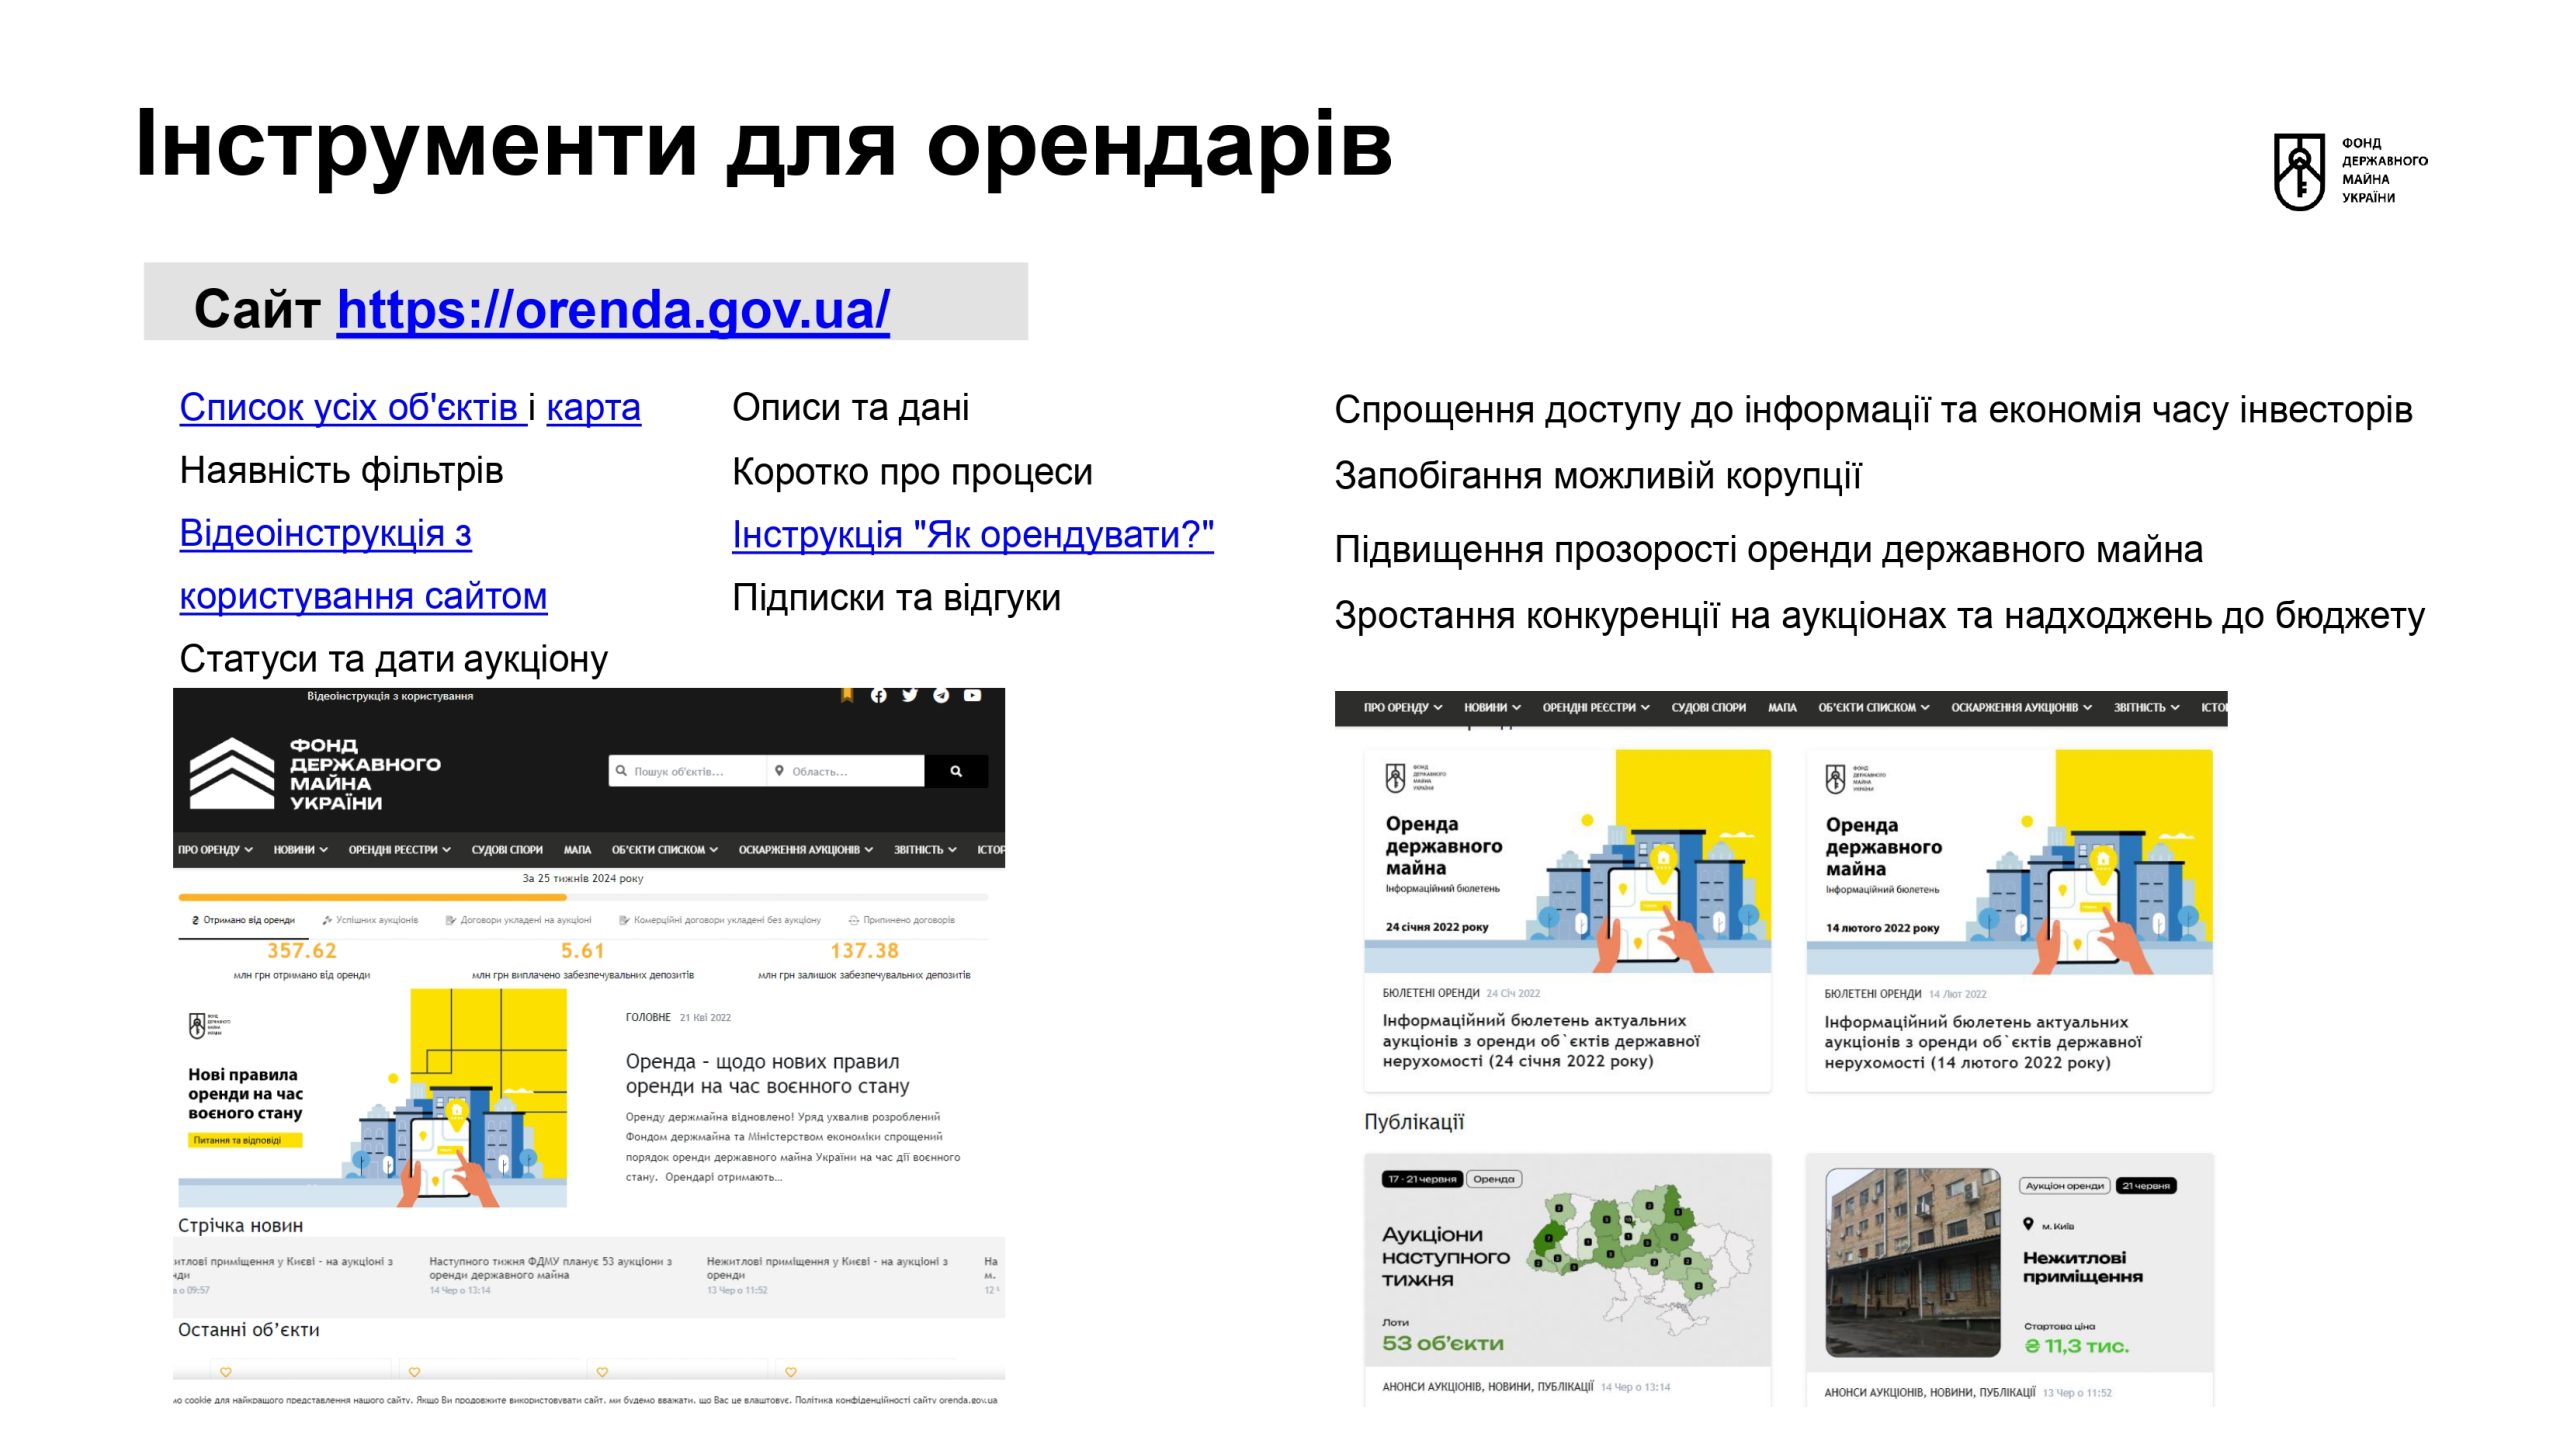Expand ПРО ОРЕНДУ menu in right screenshot
The image size is (2560, 1441).
[1403, 708]
